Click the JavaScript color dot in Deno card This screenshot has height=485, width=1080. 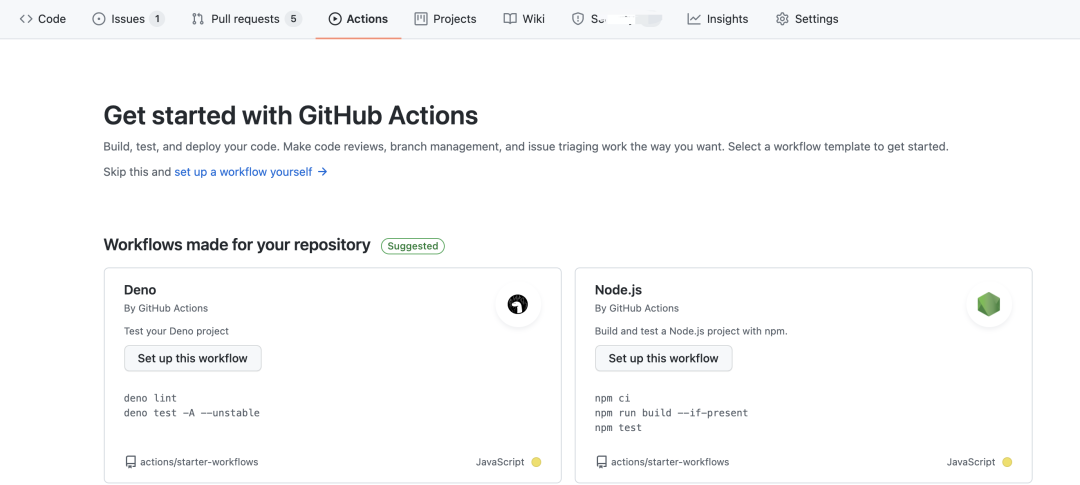point(537,462)
